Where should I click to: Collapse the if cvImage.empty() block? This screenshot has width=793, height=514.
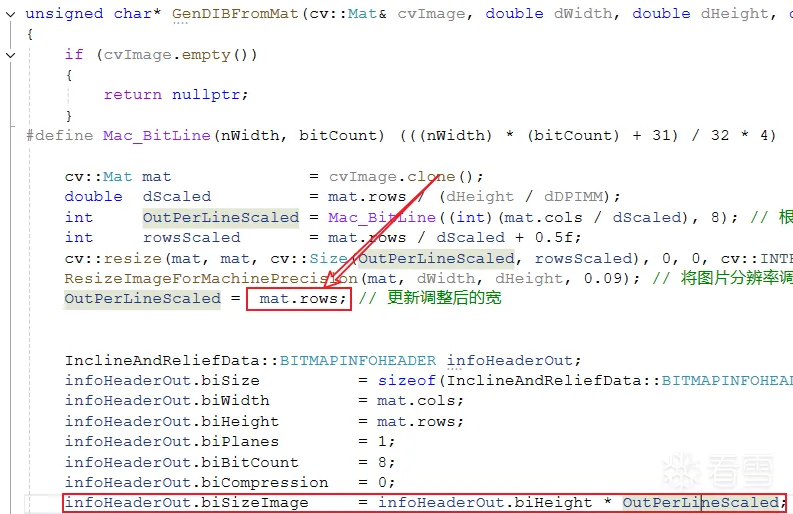tap(10, 55)
